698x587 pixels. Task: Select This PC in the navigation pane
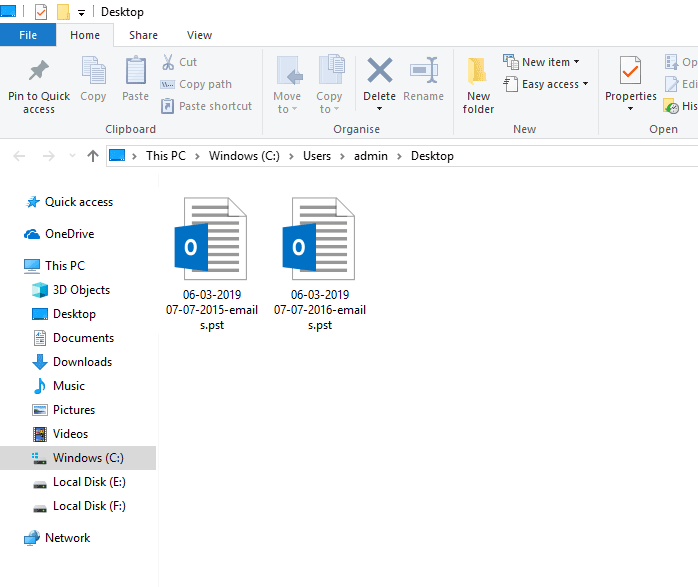click(x=65, y=265)
